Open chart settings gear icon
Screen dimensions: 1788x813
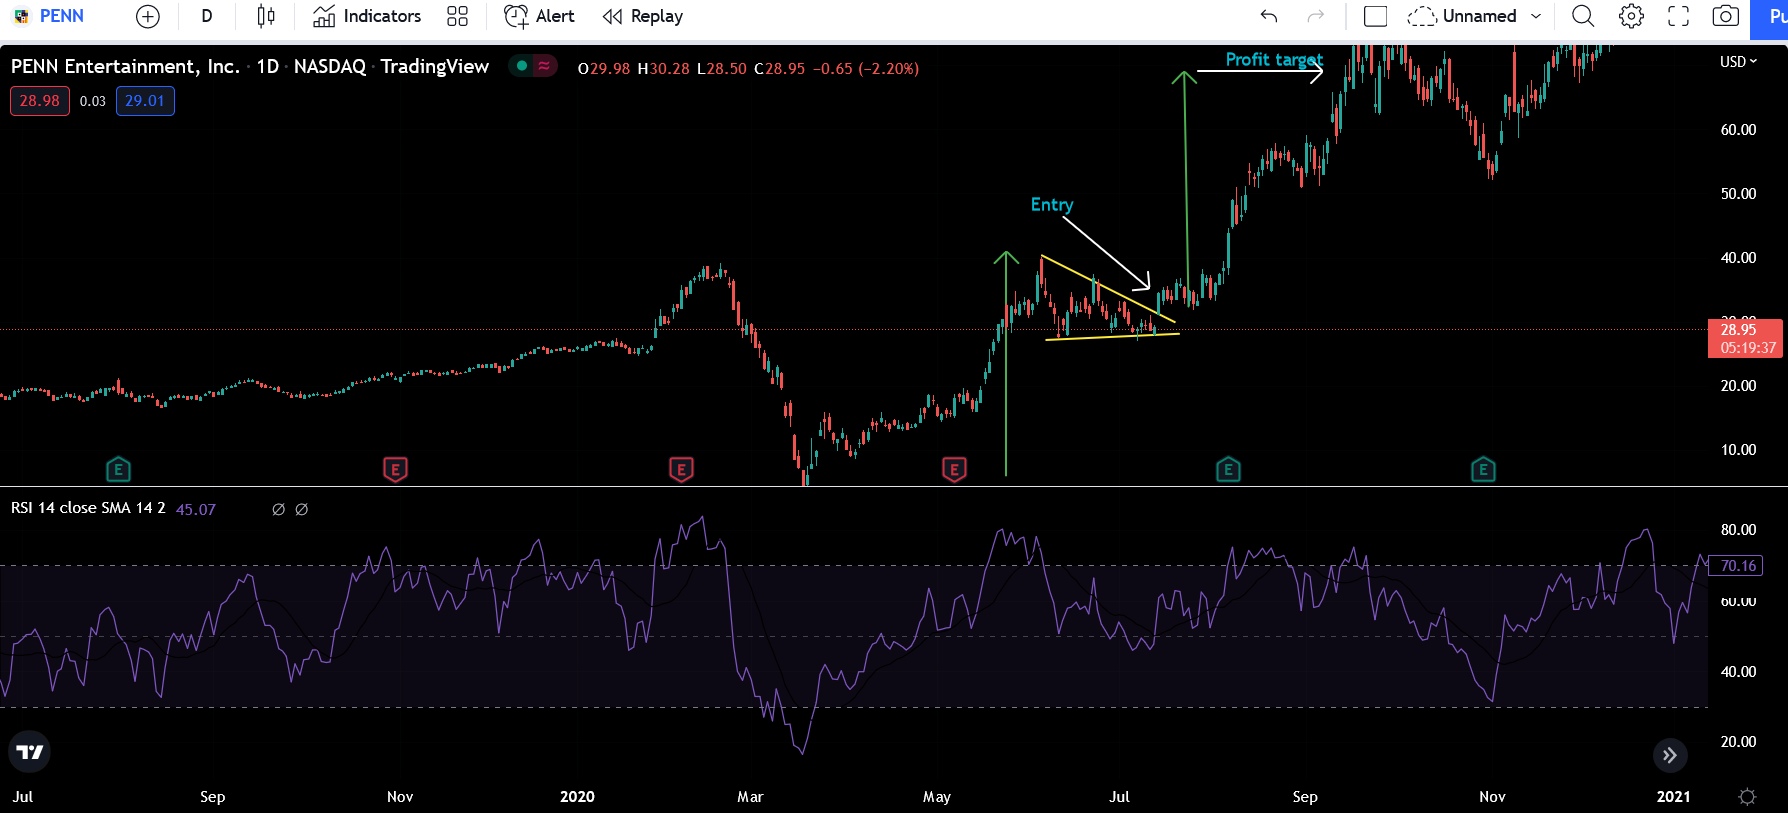[1631, 16]
